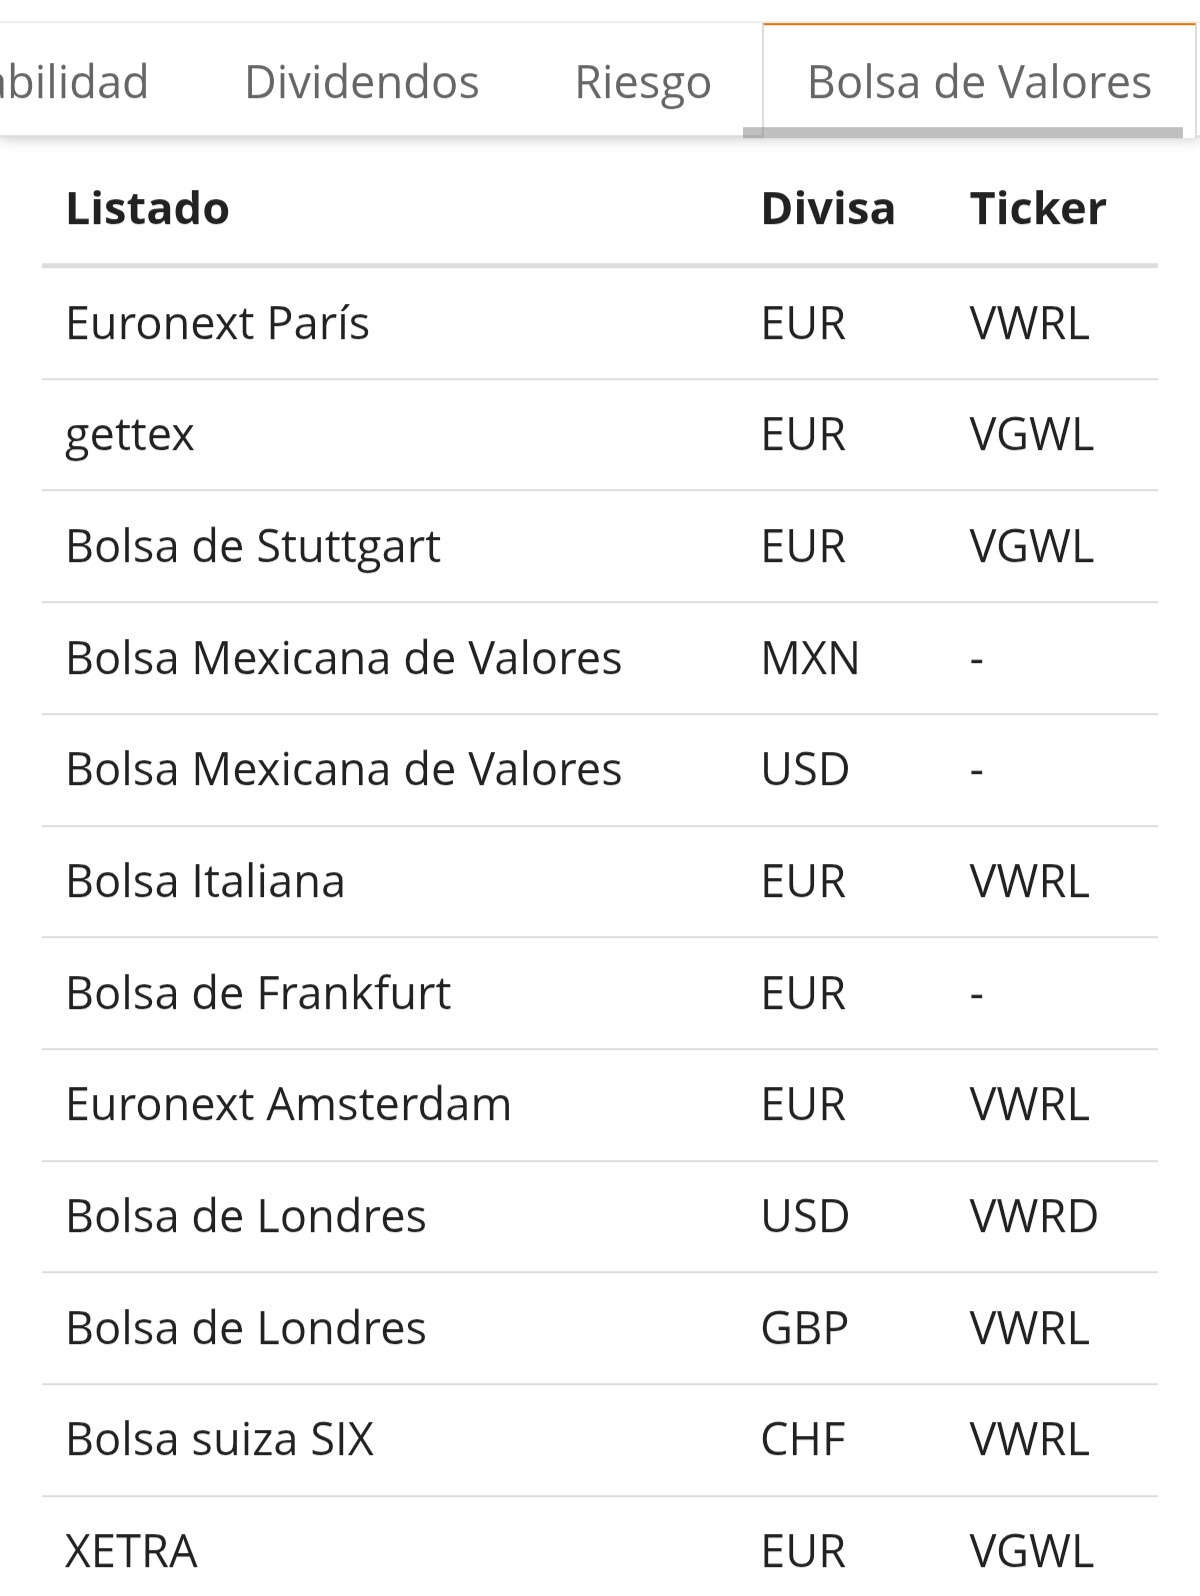Click the Listado column header
This screenshot has width=1200, height=1596.
[148, 209]
